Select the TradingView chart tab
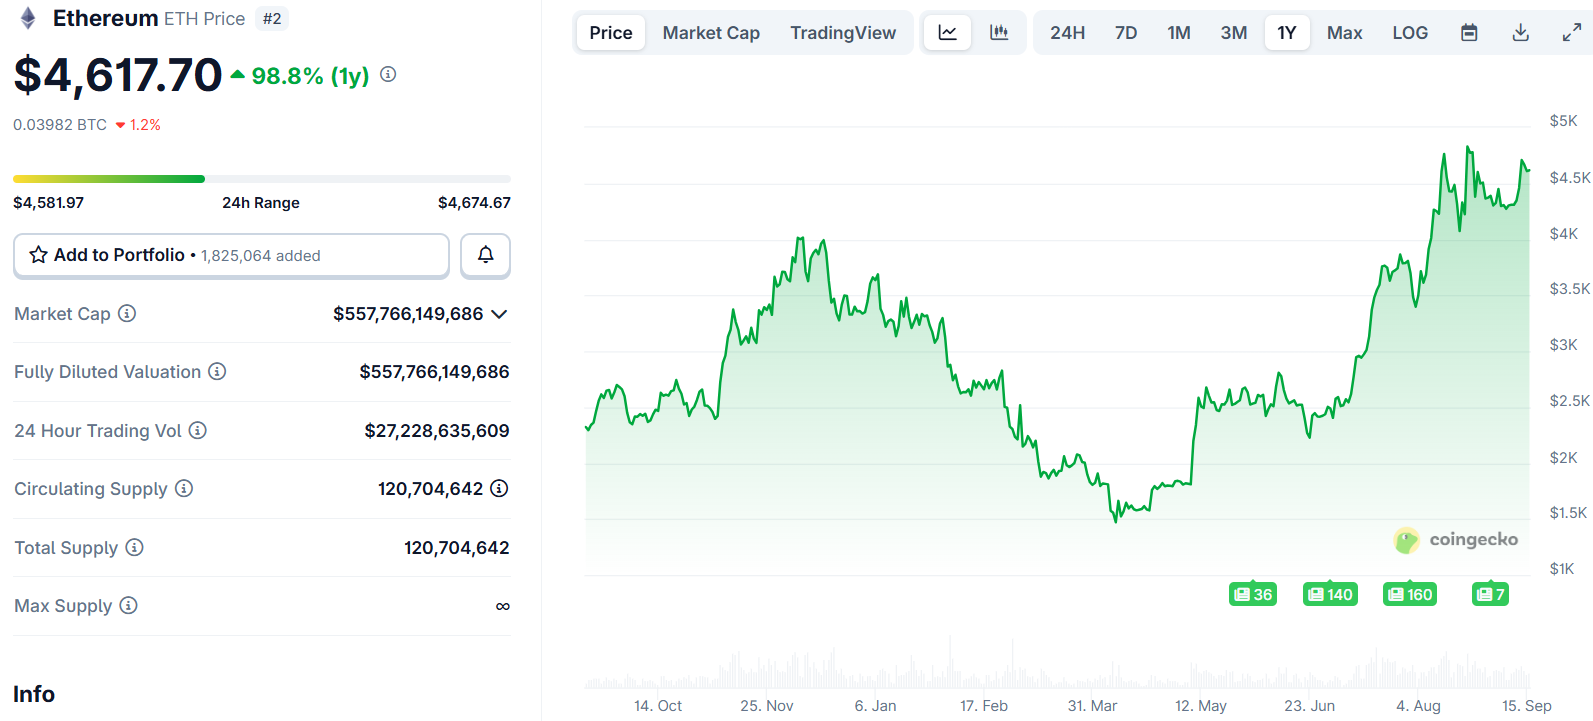 pyautogui.click(x=843, y=33)
